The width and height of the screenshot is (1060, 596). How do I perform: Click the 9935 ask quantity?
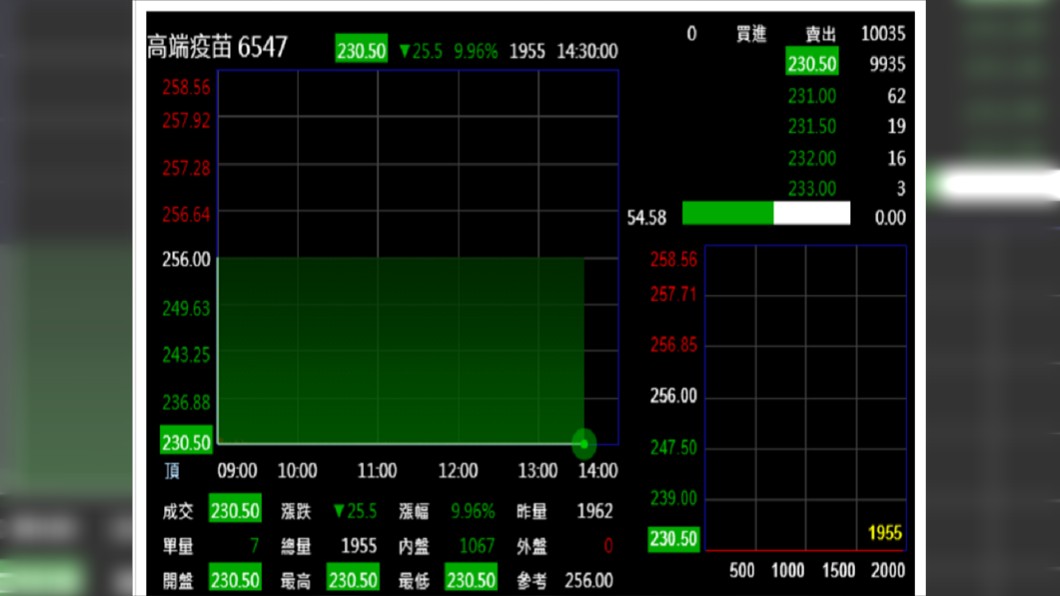click(x=887, y=64)
